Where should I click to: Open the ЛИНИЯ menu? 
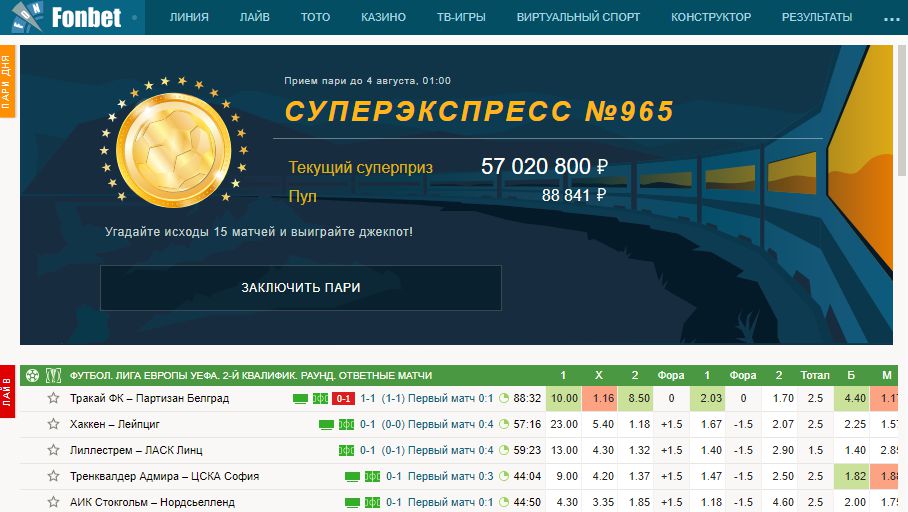[x=189, y=17]
